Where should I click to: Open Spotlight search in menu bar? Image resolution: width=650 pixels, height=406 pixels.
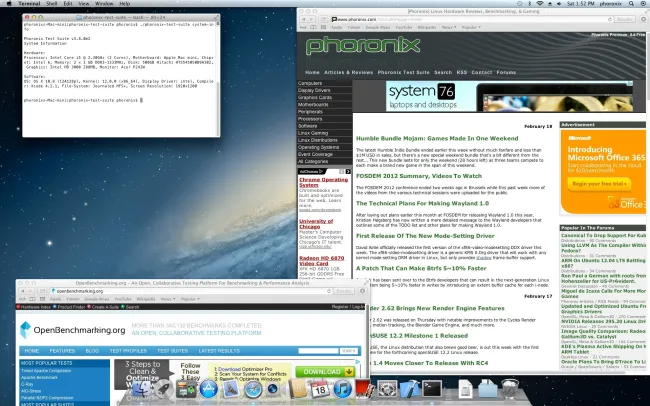pos(631,3)
